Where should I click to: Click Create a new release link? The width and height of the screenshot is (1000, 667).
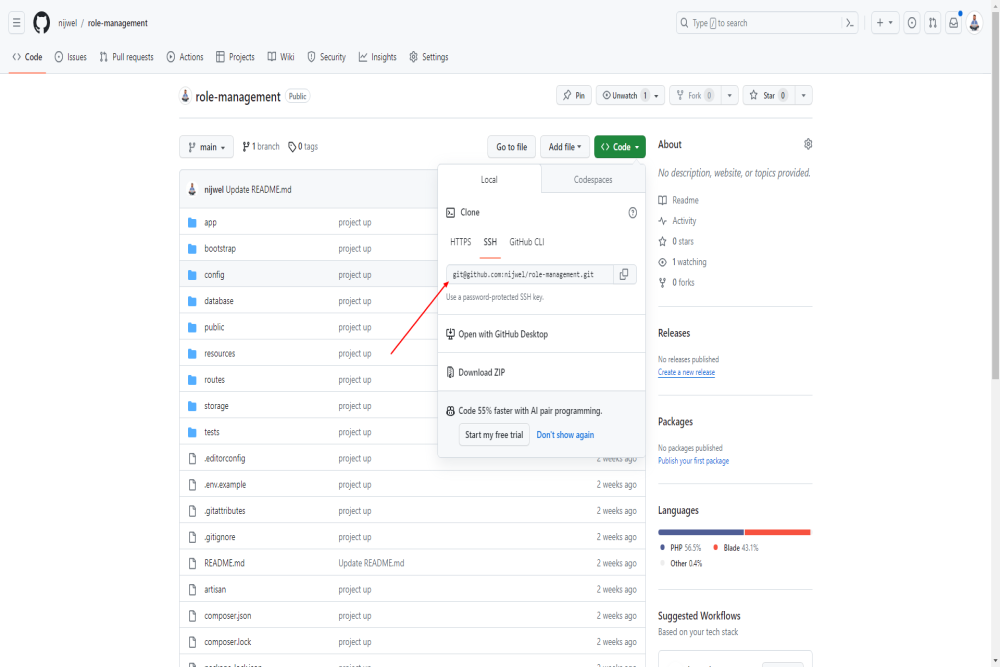[x=686, y=372]
